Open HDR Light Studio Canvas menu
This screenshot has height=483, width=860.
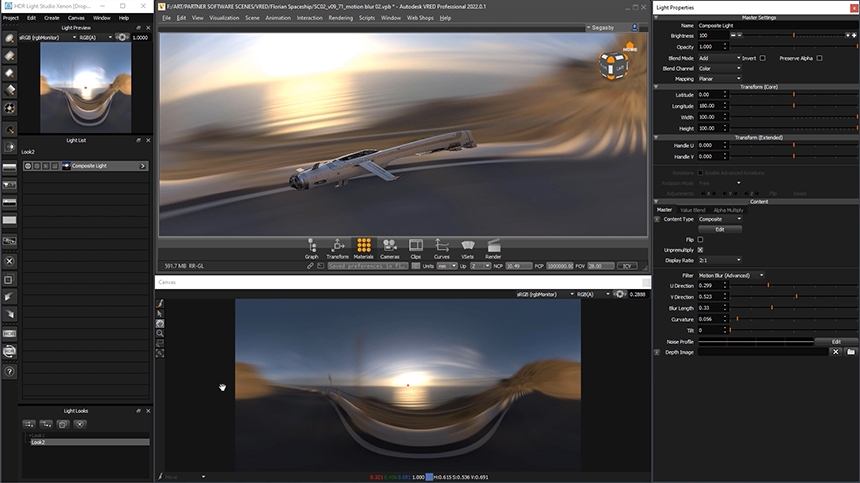76,18
